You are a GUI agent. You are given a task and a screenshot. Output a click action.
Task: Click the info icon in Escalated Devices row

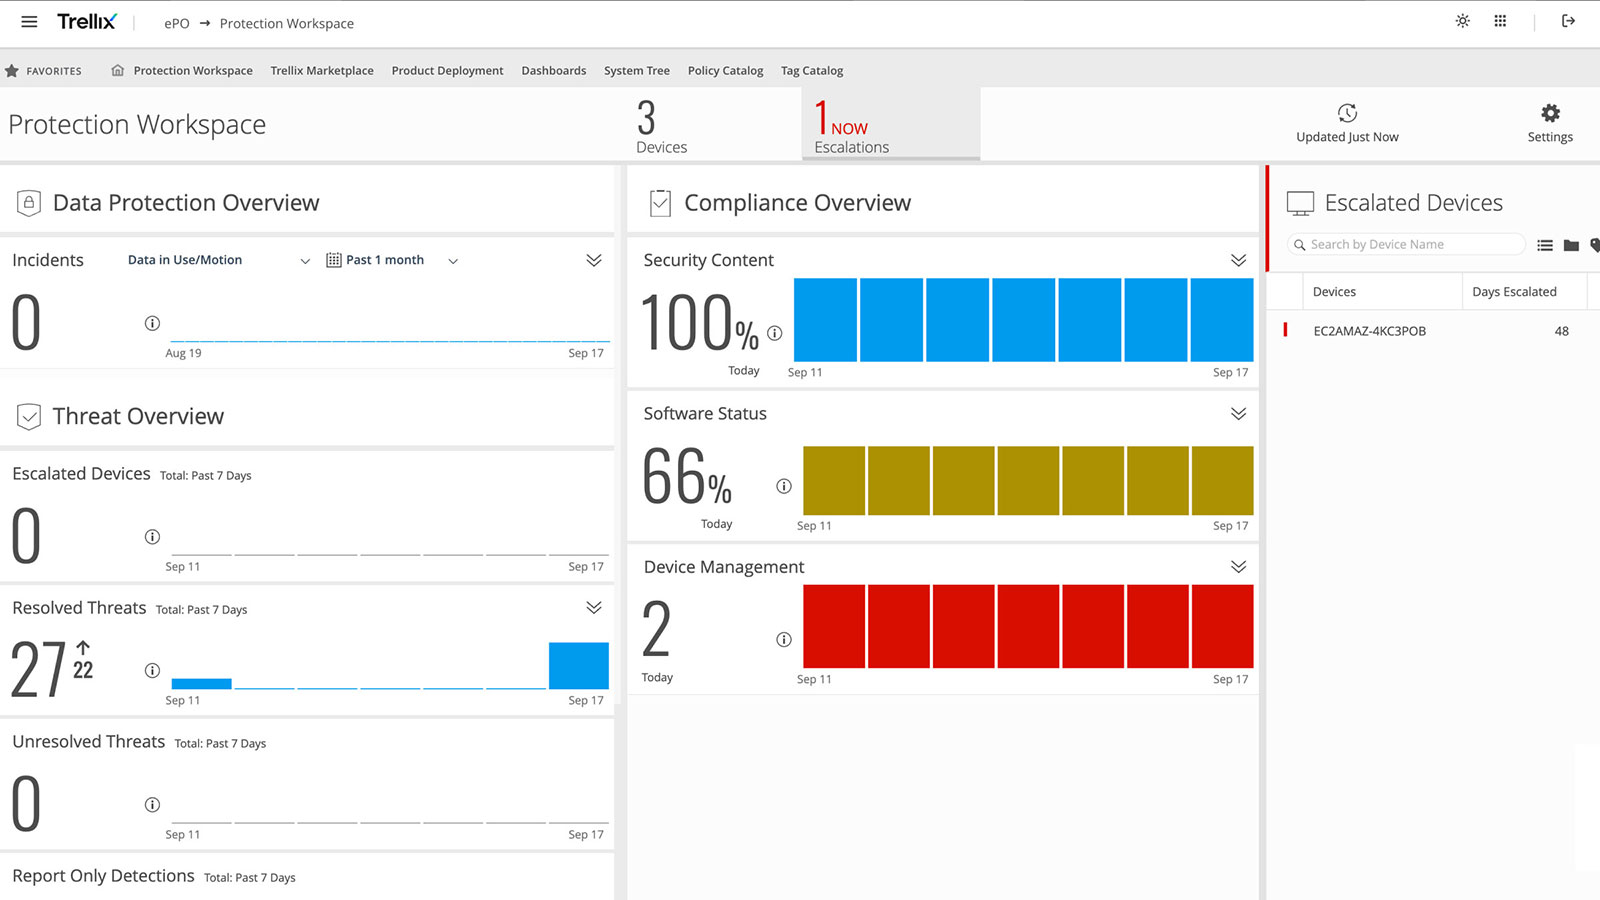coord(152,537)
